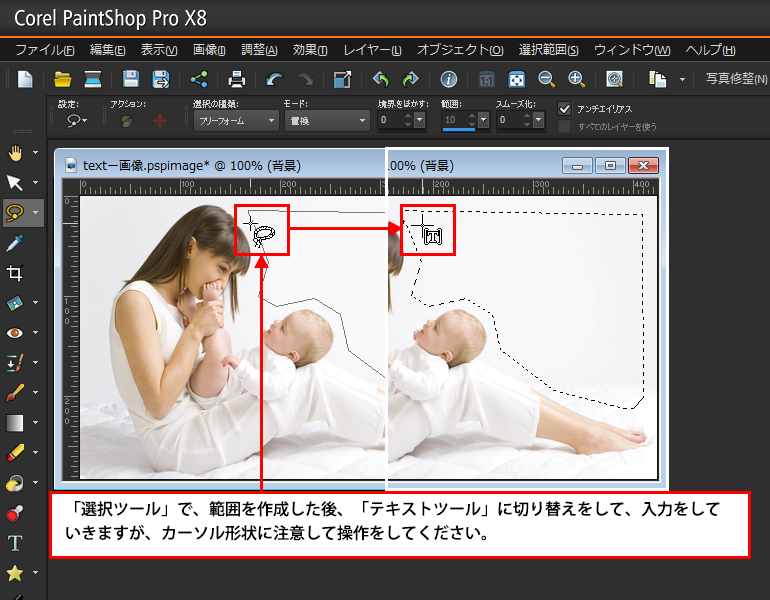This screenshot has height=600, width=770.
Task: Select the gradient fill tool
Action: [x=15, y=423]
